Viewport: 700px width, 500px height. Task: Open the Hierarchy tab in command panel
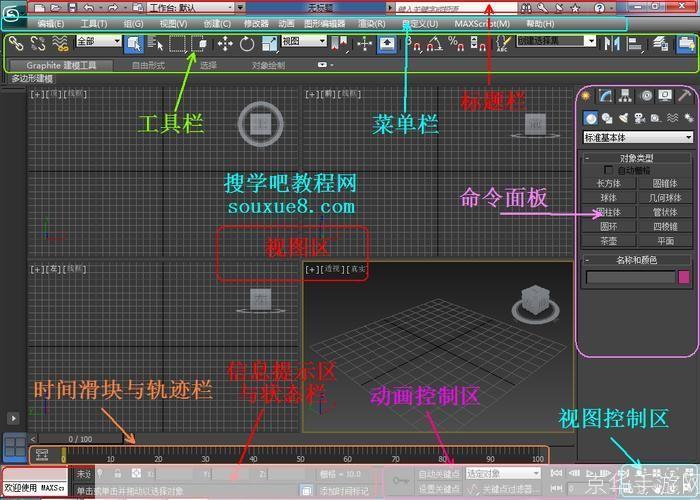tap(626, 96)
